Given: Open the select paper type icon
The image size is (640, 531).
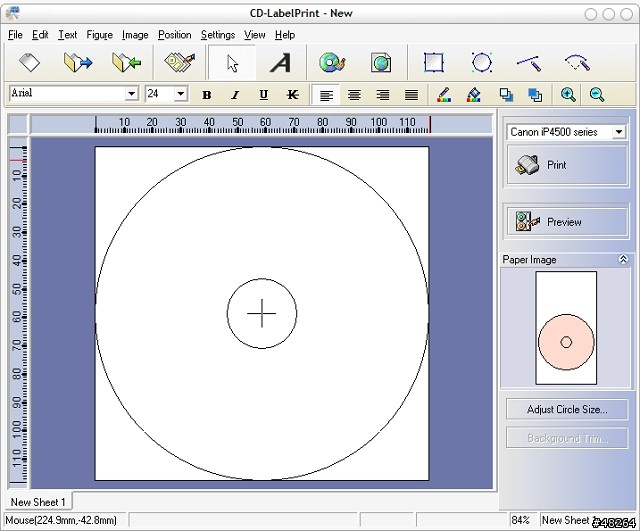Looking at the screenshot, I should coord(180,63).
